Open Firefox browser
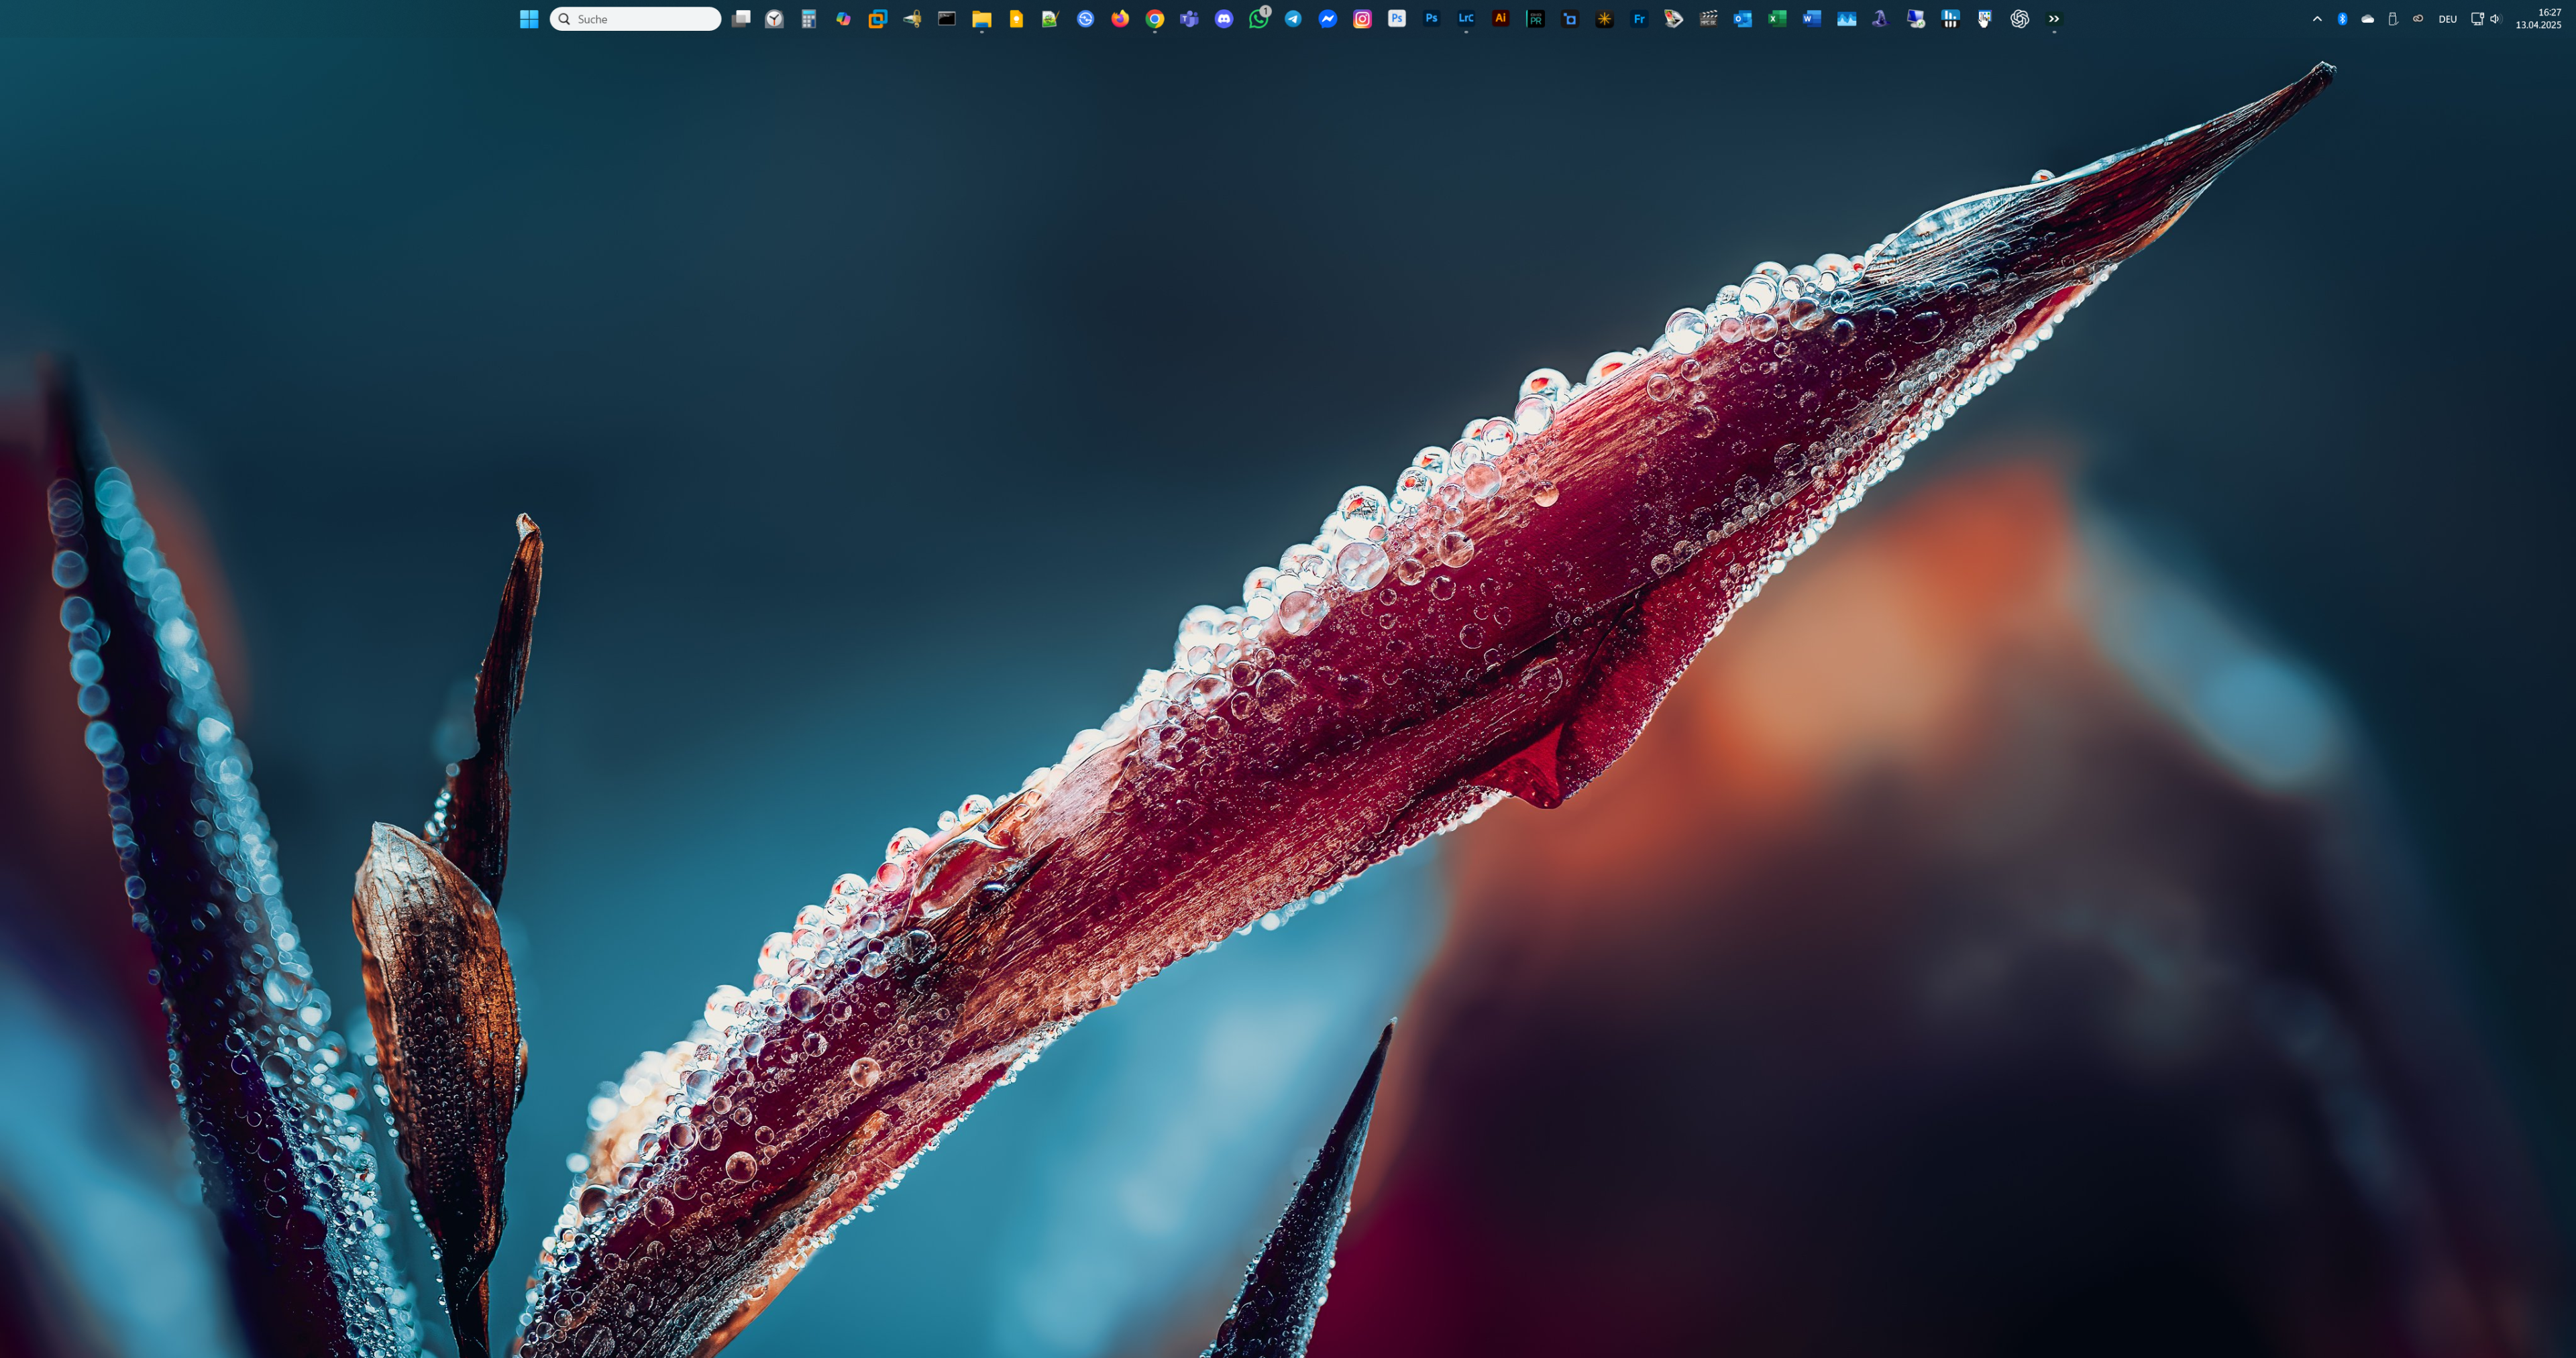The height and width of the screenshot is (1358, 2576). point(1120,18)
